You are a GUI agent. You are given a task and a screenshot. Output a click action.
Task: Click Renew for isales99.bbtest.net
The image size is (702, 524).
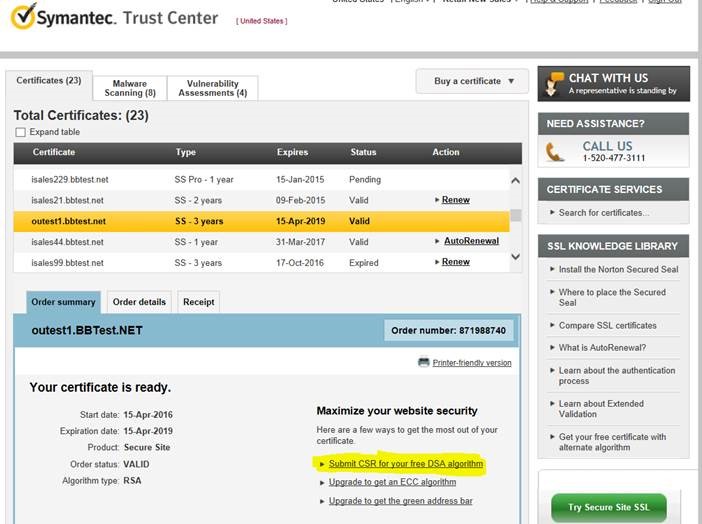(455, 262)
